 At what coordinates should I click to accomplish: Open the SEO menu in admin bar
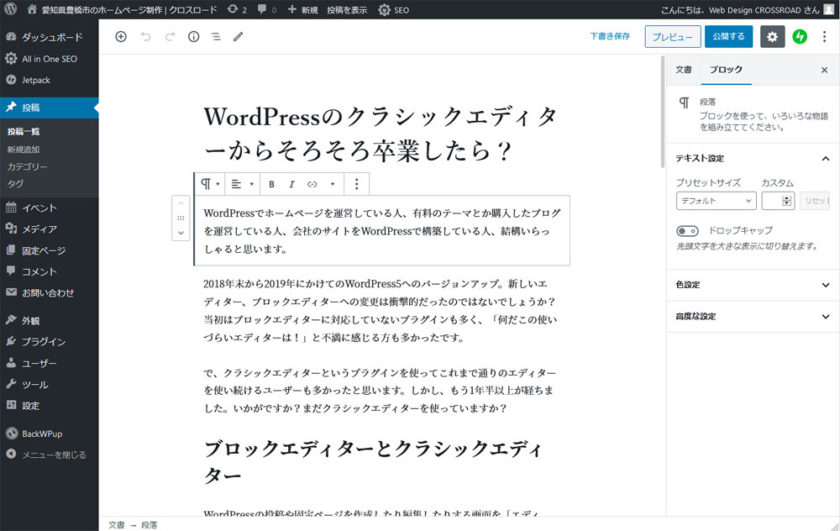394,10
